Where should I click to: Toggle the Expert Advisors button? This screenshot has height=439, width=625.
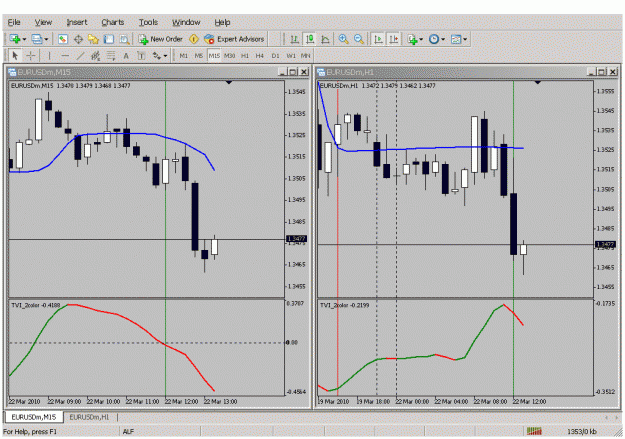click(234, 39)
